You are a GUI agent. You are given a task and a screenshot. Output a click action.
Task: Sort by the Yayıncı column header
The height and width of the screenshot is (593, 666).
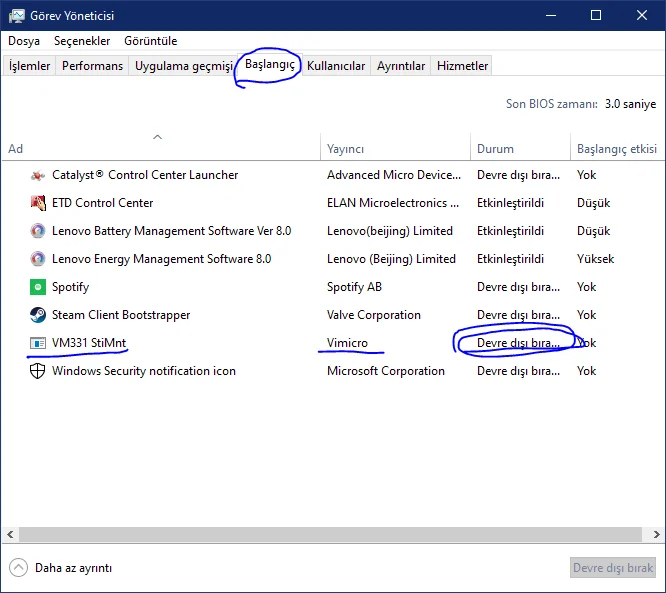(x=345, y=149)
